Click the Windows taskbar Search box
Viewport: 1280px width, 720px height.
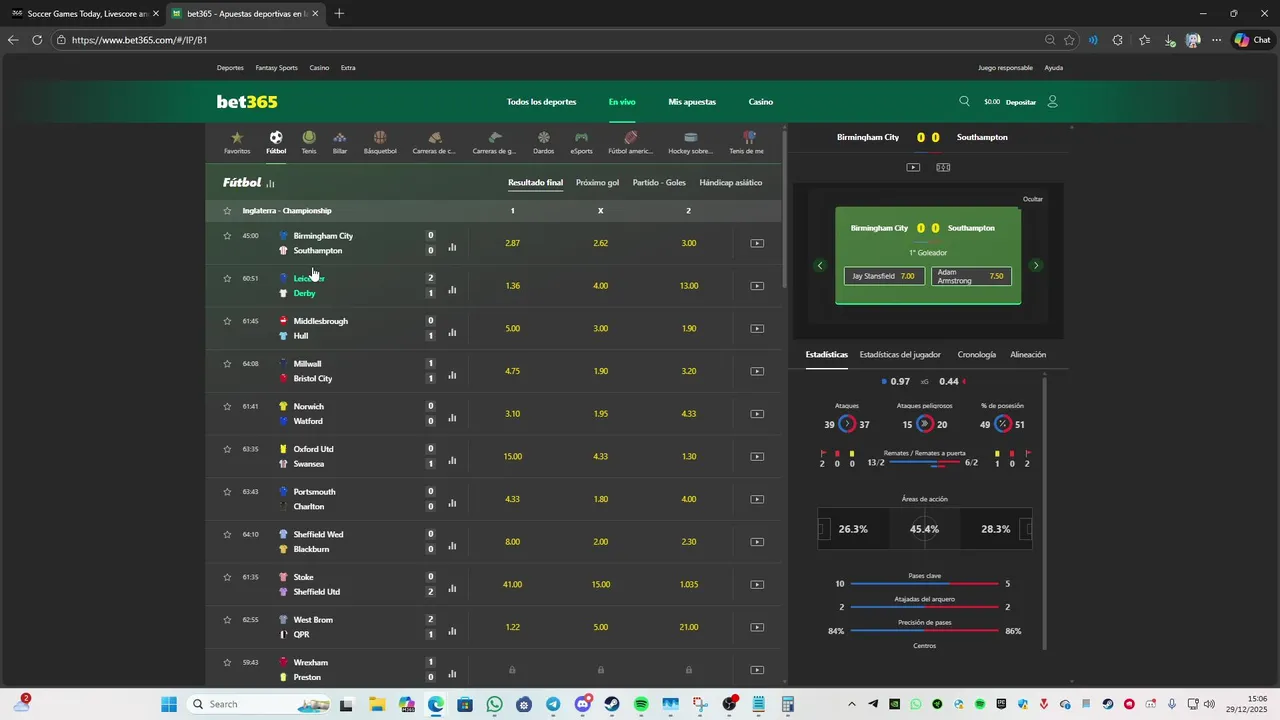(x=258, y=704)
